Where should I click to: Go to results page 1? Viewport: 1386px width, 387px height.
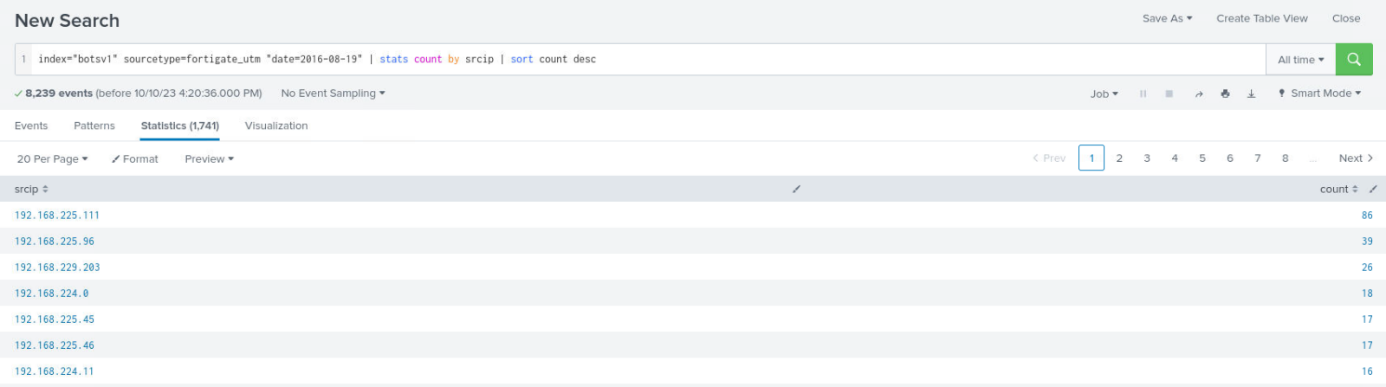click(x=1091, y=158)
